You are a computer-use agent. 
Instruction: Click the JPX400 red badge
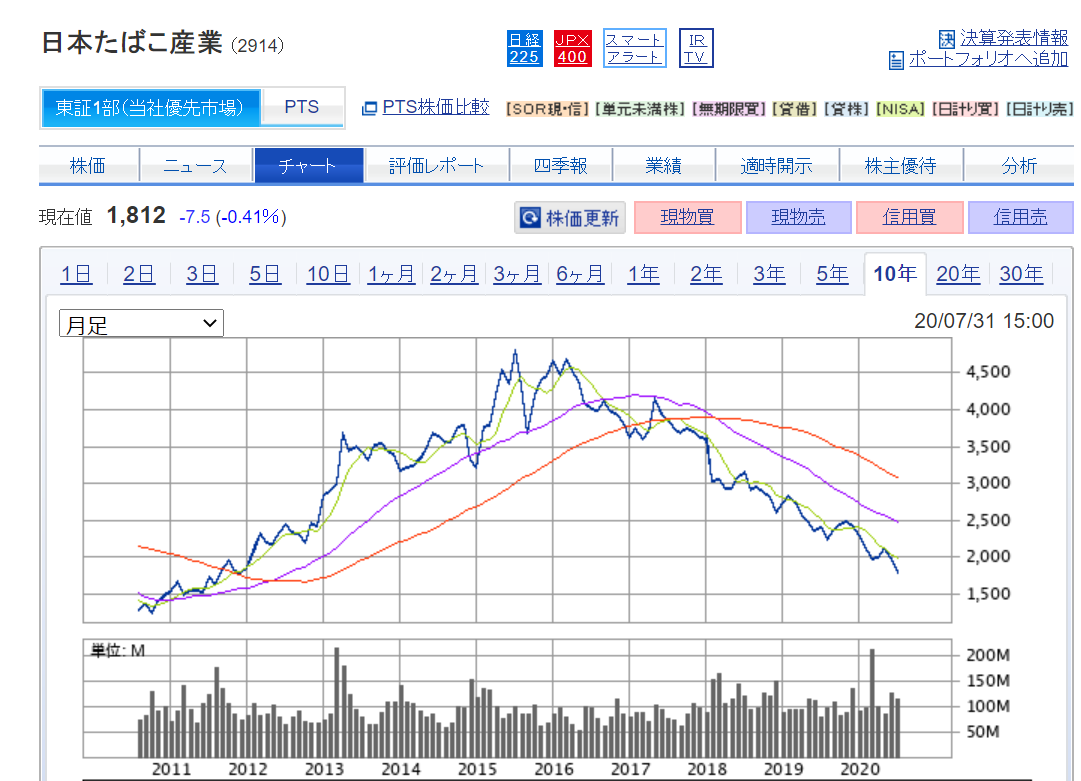tap(572, 48)
